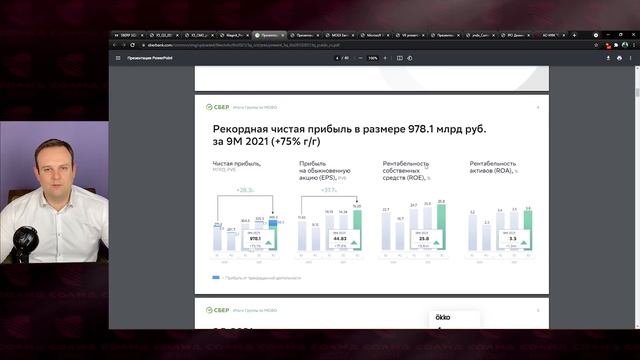Click the Рентабельность собственных средств (ROE) title
Image resolution: width=640 pixels, height=360 pixels.
point(407,171)
